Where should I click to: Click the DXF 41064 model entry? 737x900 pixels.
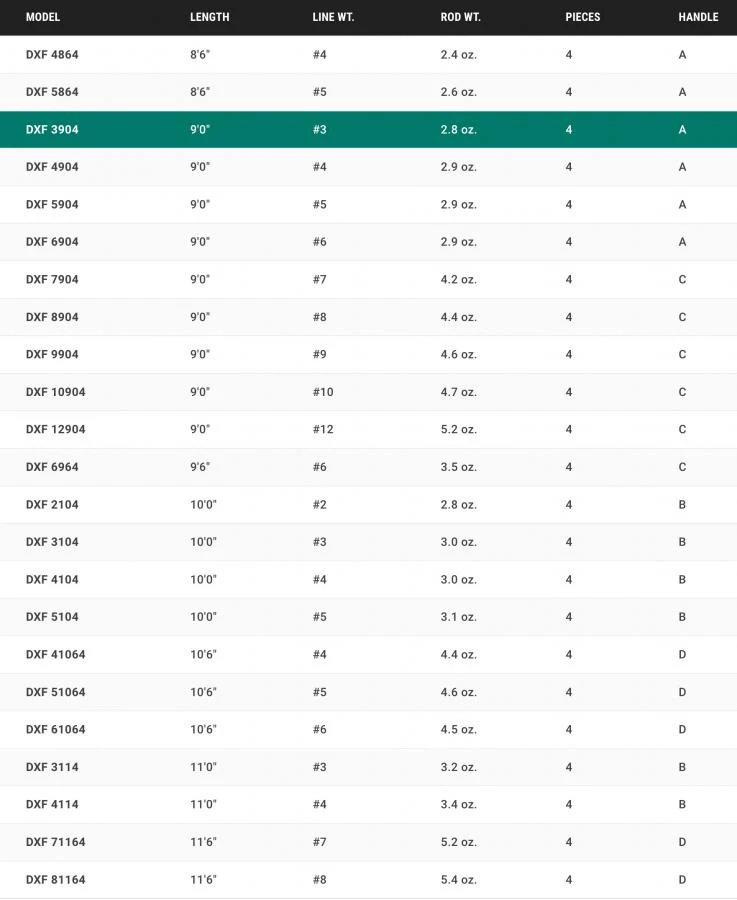point(56,655)
